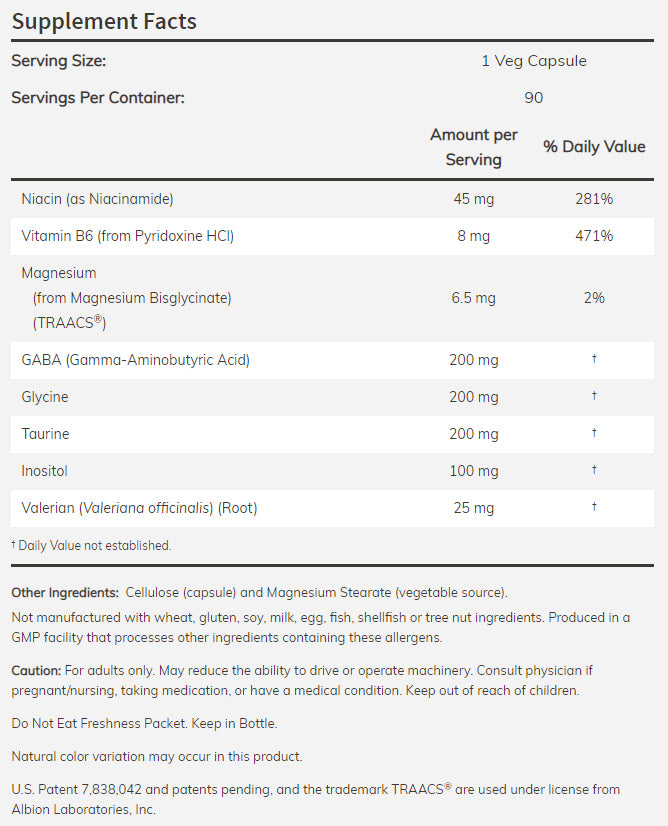Click the 'Daily Value not established' footnote

click(x=94, y=546)
